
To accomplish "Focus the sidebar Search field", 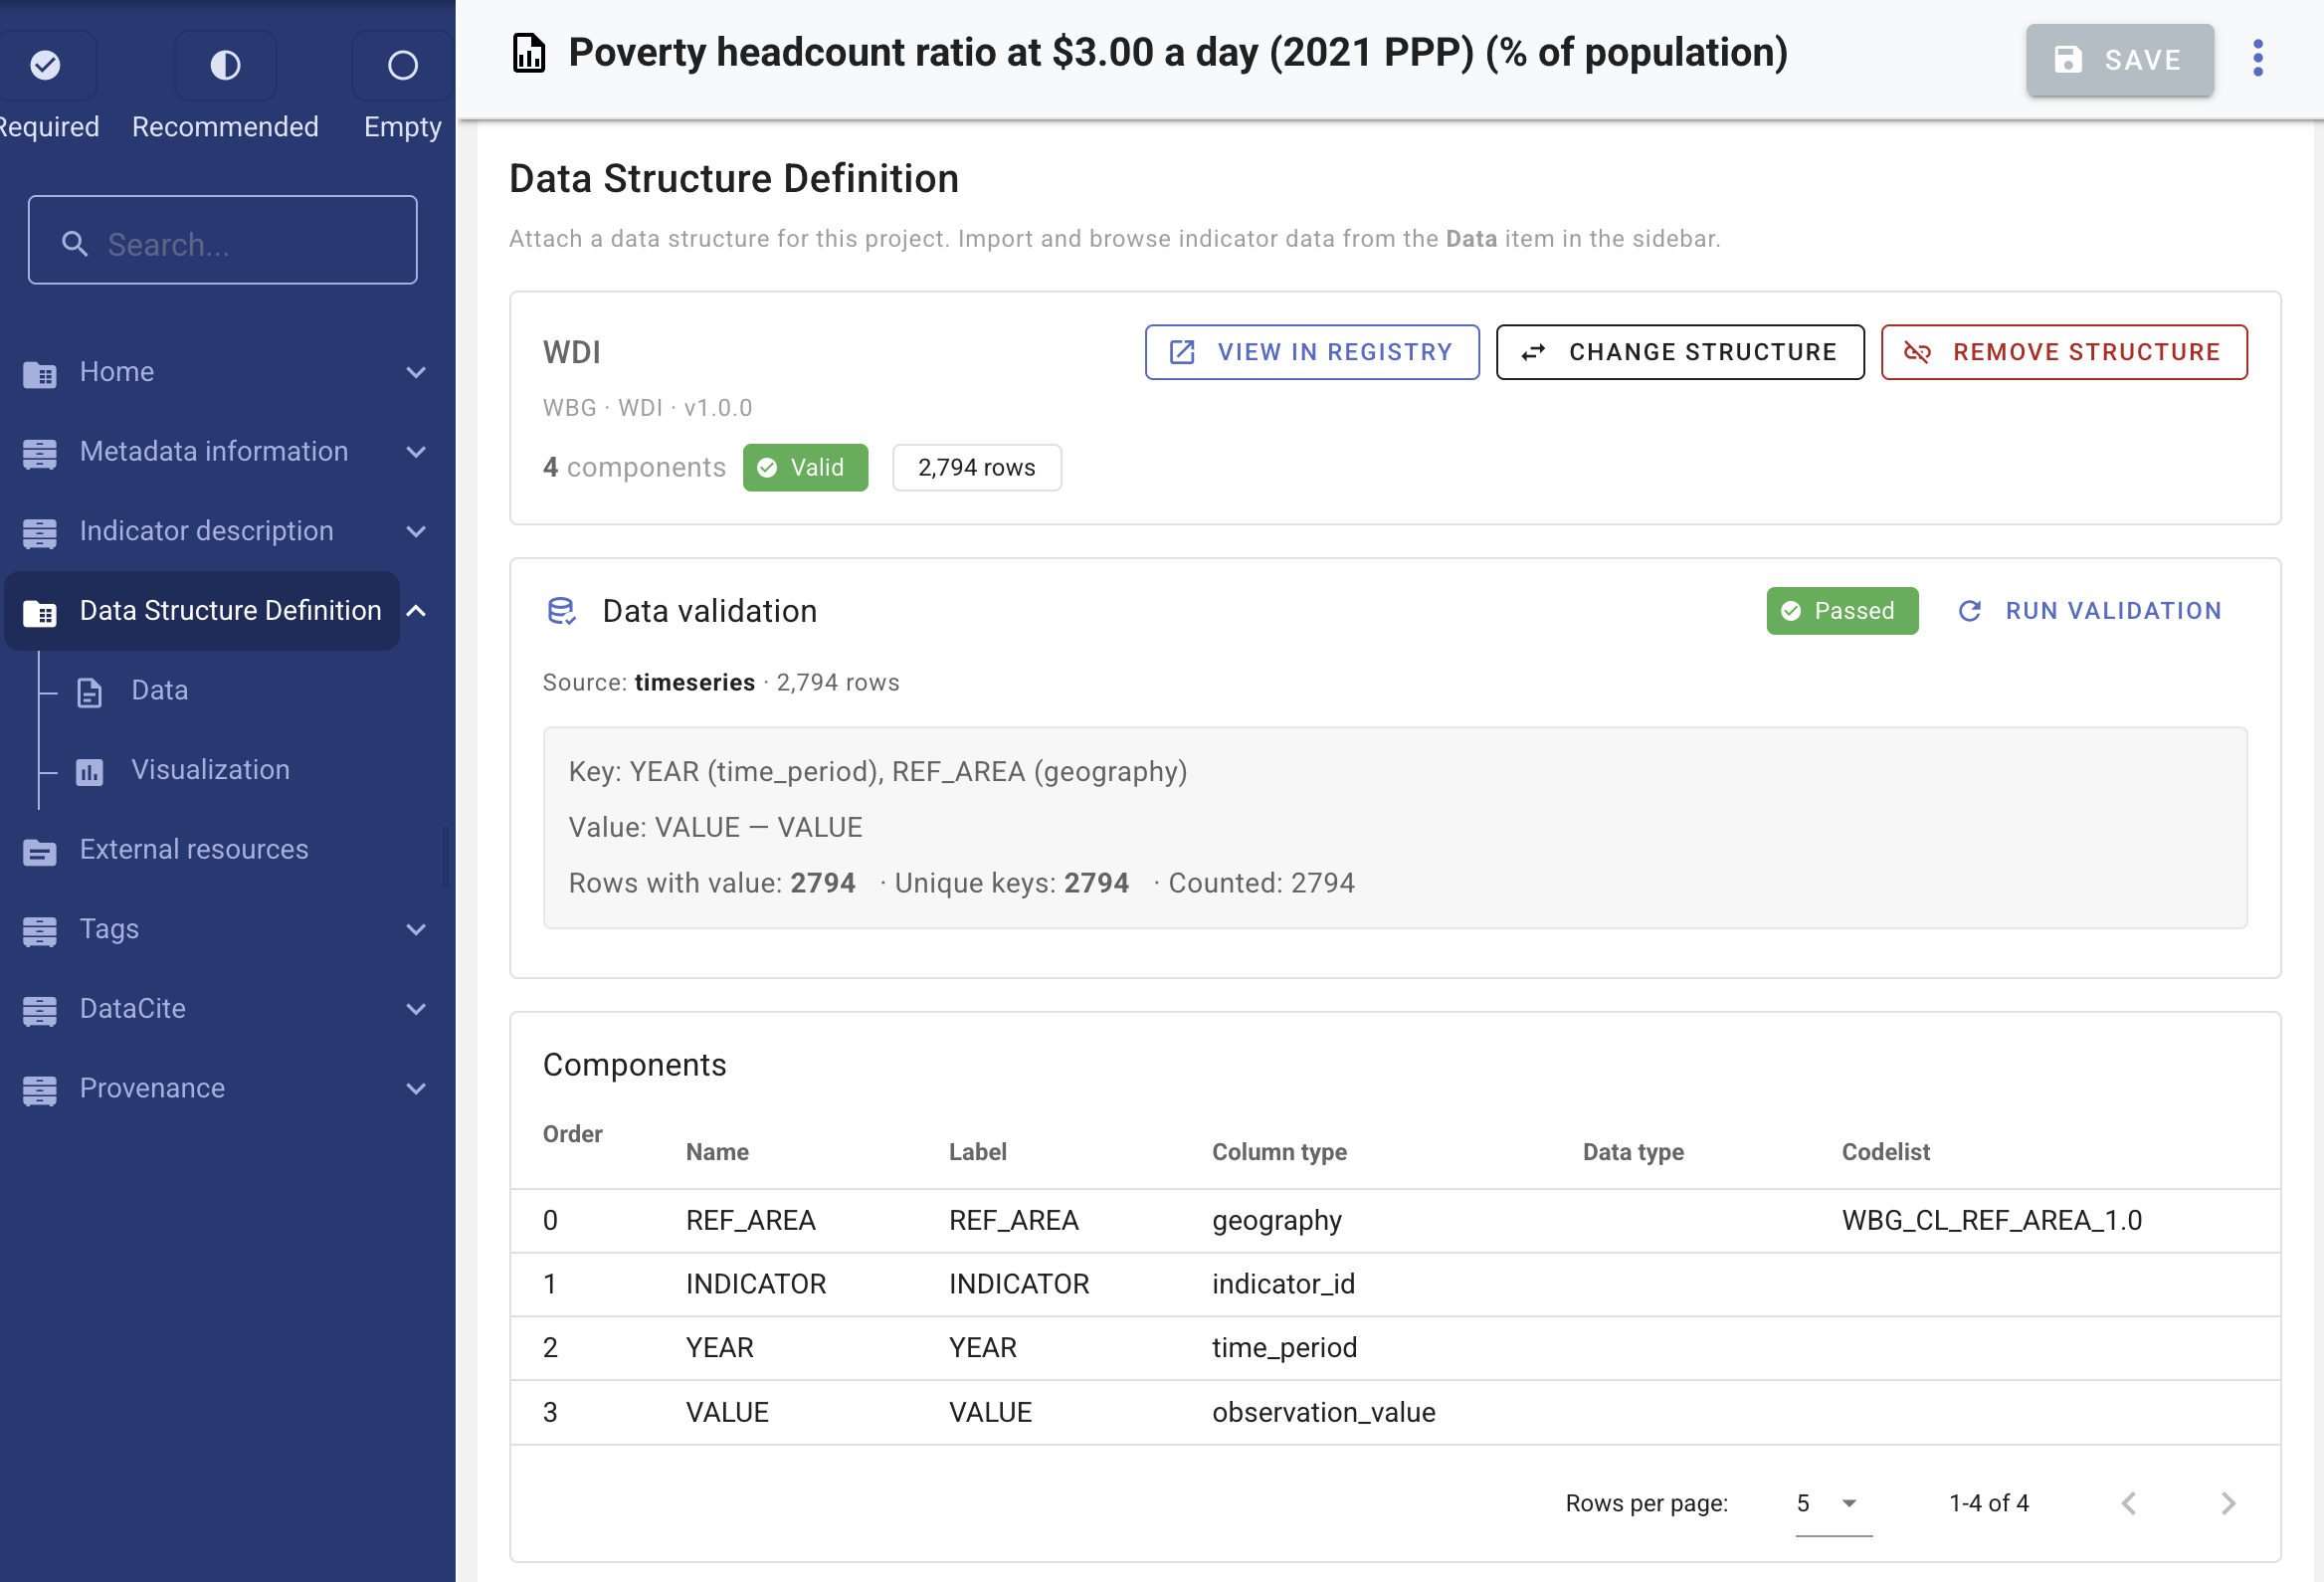I will [222, 240].
